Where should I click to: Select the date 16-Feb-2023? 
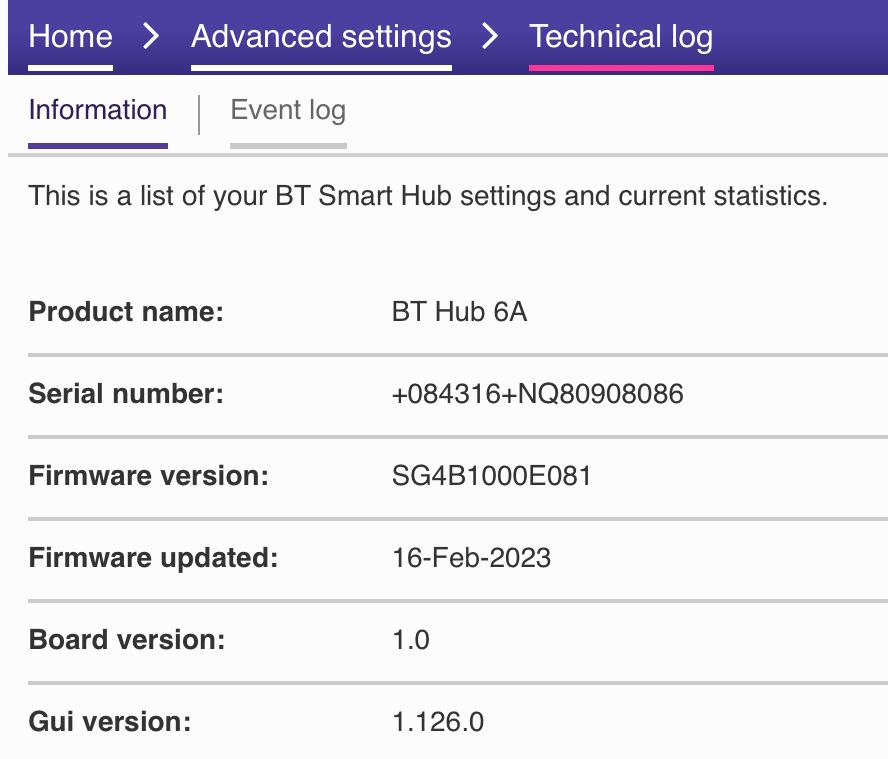(471, 557)
